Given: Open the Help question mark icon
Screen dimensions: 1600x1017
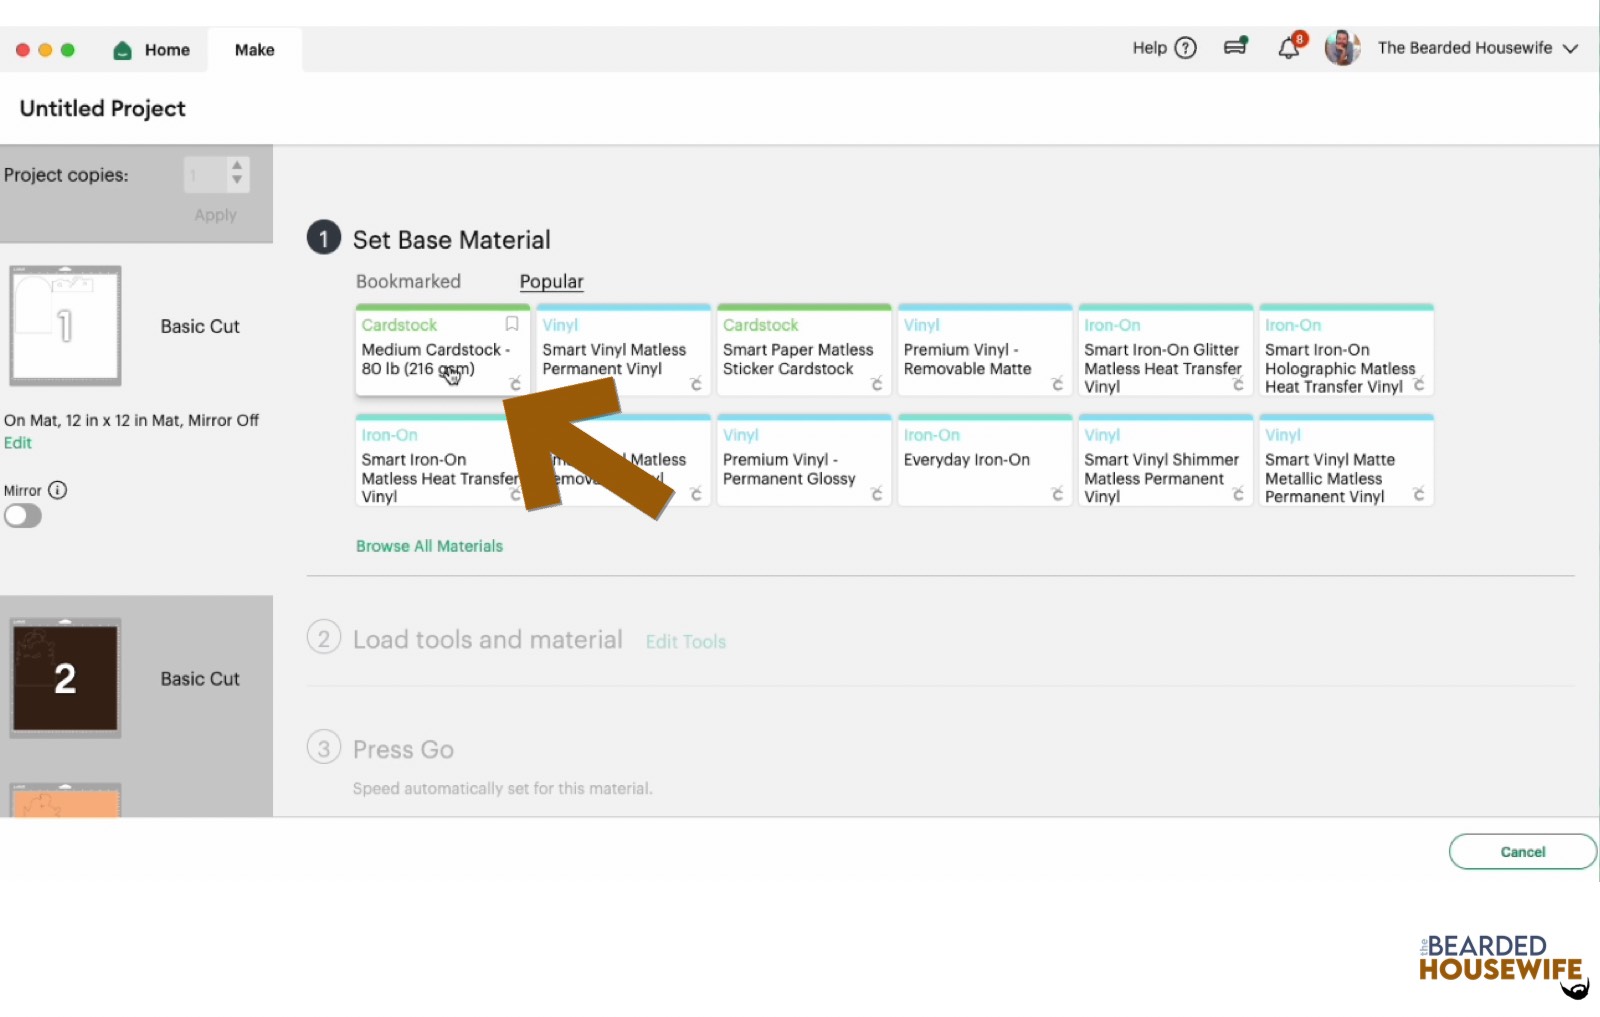Looking at the screenshot, I should click(x=1185, y=48).
